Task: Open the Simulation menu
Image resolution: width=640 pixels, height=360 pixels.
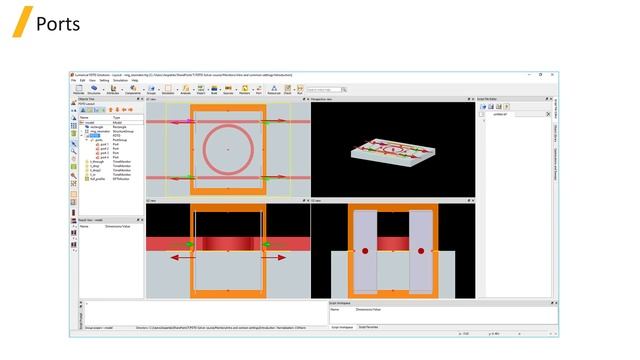Action: click(120, 80)
